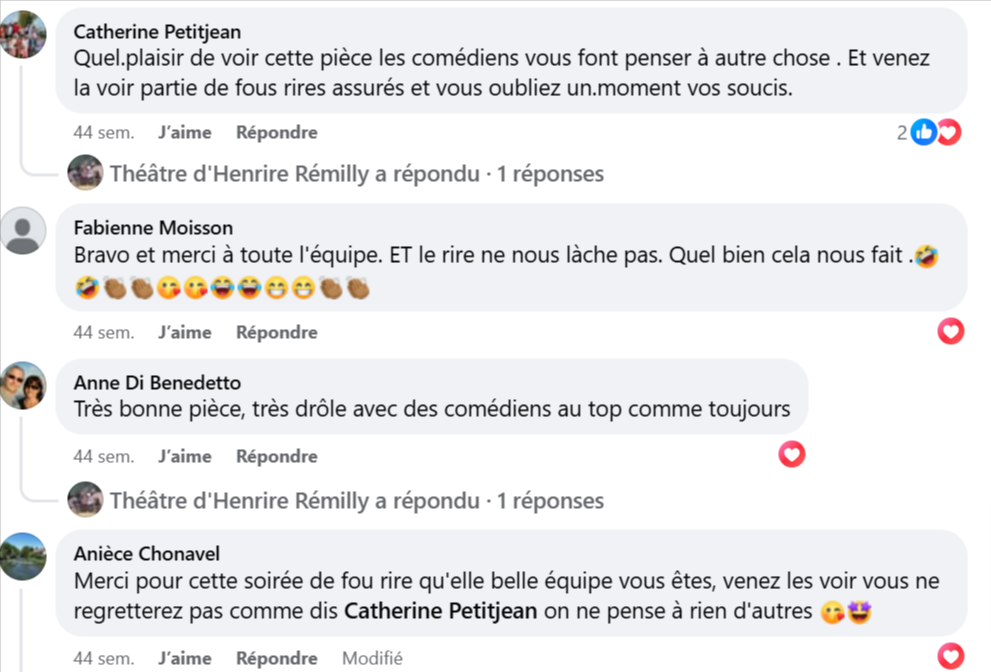Click Répondre under Catherine Petitjean's comment
Viewport: 991px width, 672px height.
click(277, 132)
